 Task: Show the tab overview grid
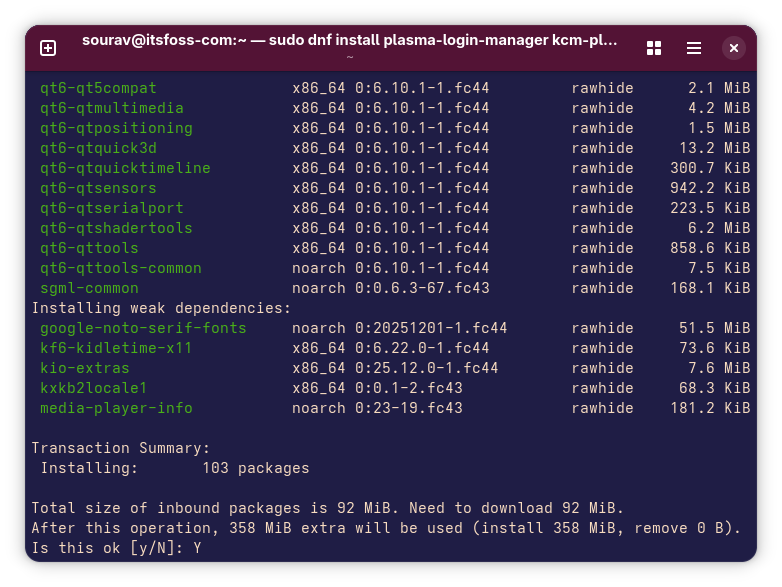(x=654, y=48)
